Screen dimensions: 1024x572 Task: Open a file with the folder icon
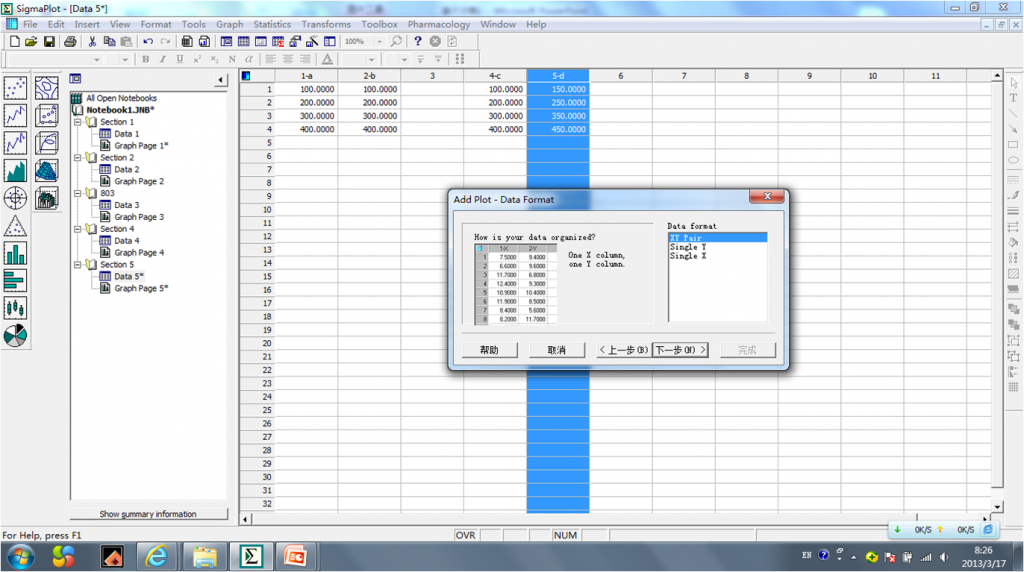point(31,41)
